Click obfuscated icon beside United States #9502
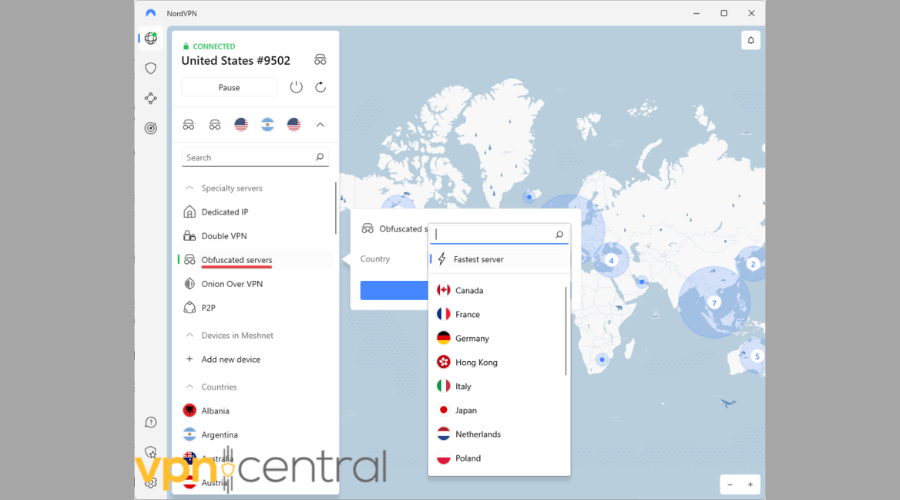Viewport: 900px width, 500px height. click(320, 60)
